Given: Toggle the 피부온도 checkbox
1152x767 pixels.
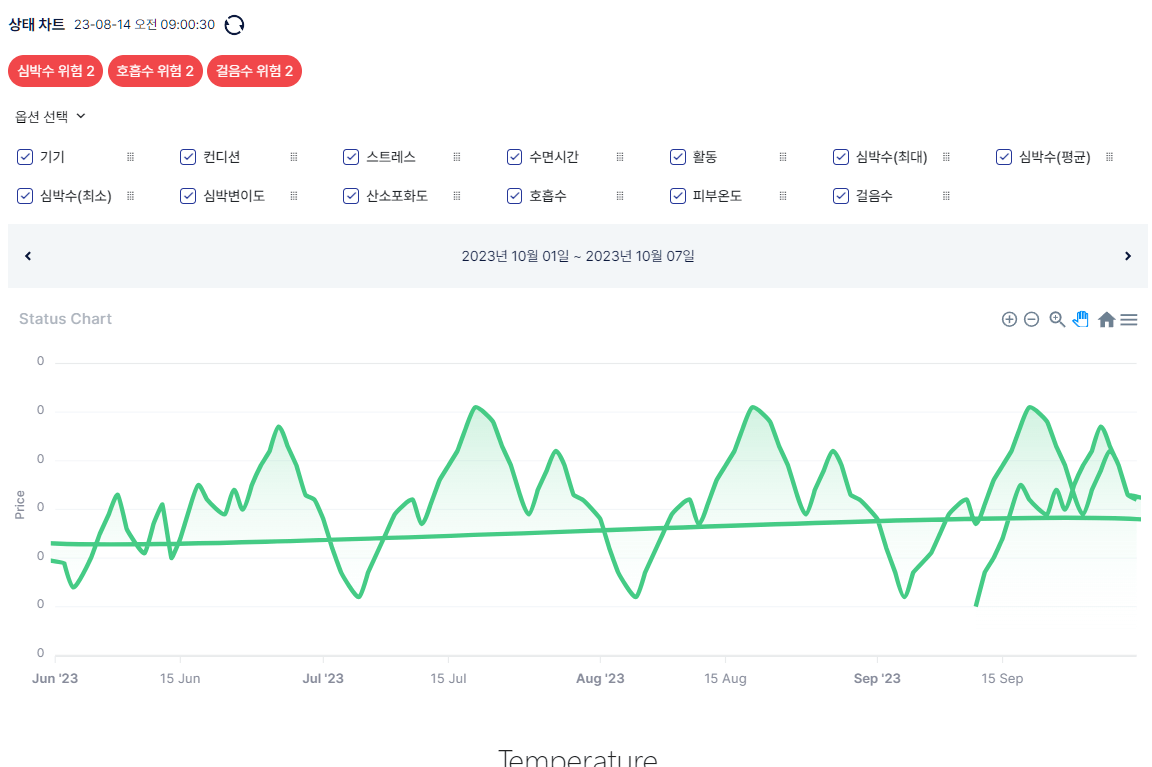Looking at the screenshot, I should pos(678,196).
